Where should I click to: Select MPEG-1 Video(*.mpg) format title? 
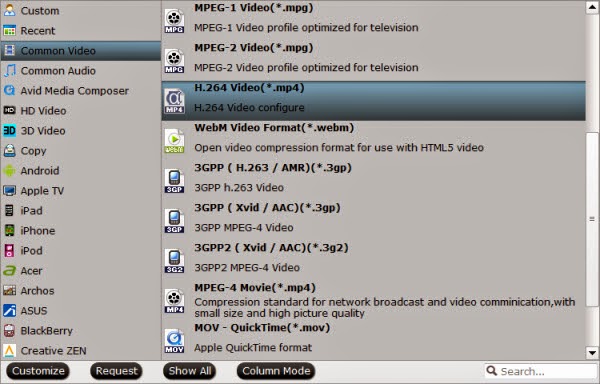pos(253,8)
